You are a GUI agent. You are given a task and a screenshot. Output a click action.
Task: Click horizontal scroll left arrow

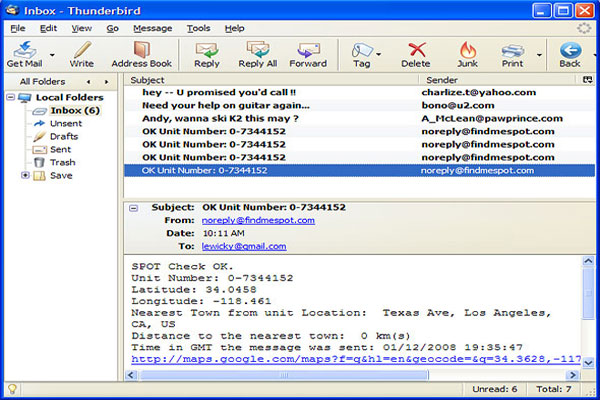(131, 375)
